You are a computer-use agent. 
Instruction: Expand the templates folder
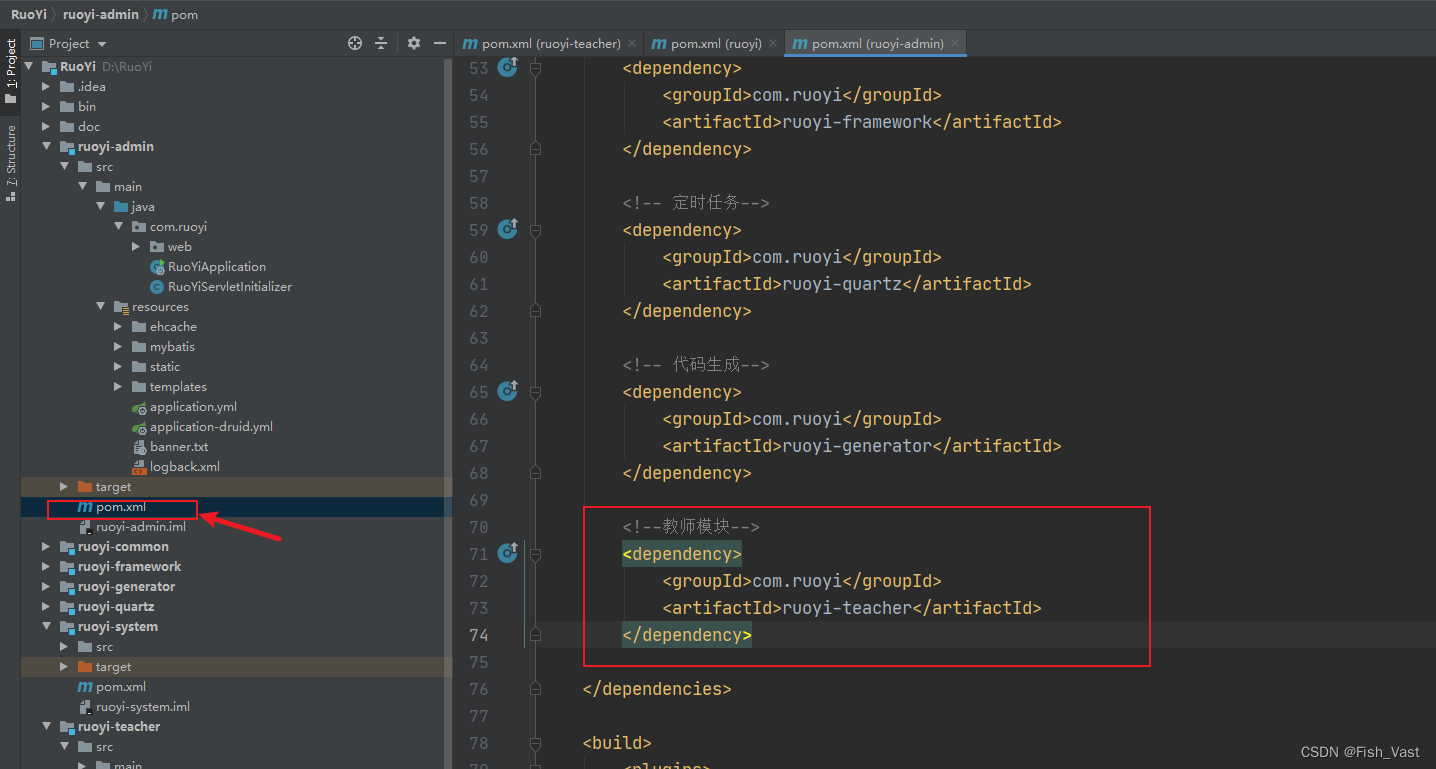118,387
